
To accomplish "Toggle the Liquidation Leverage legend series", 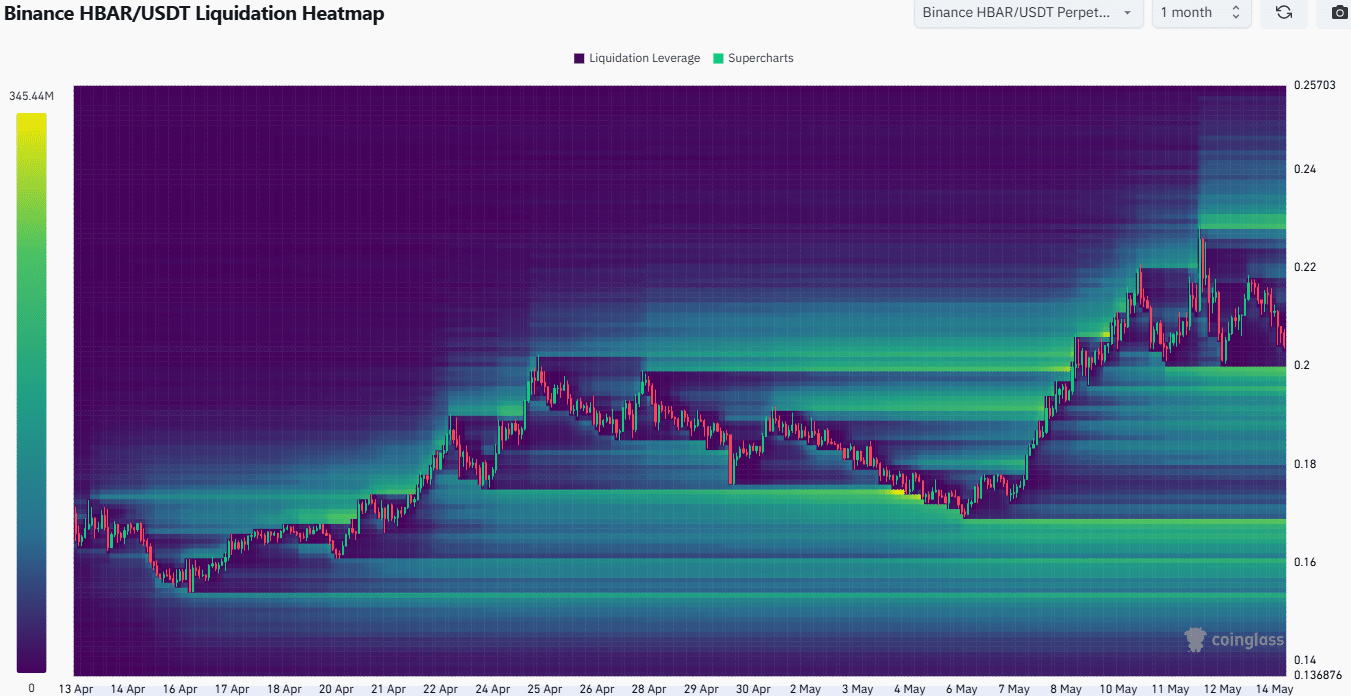I will [637, 58].
